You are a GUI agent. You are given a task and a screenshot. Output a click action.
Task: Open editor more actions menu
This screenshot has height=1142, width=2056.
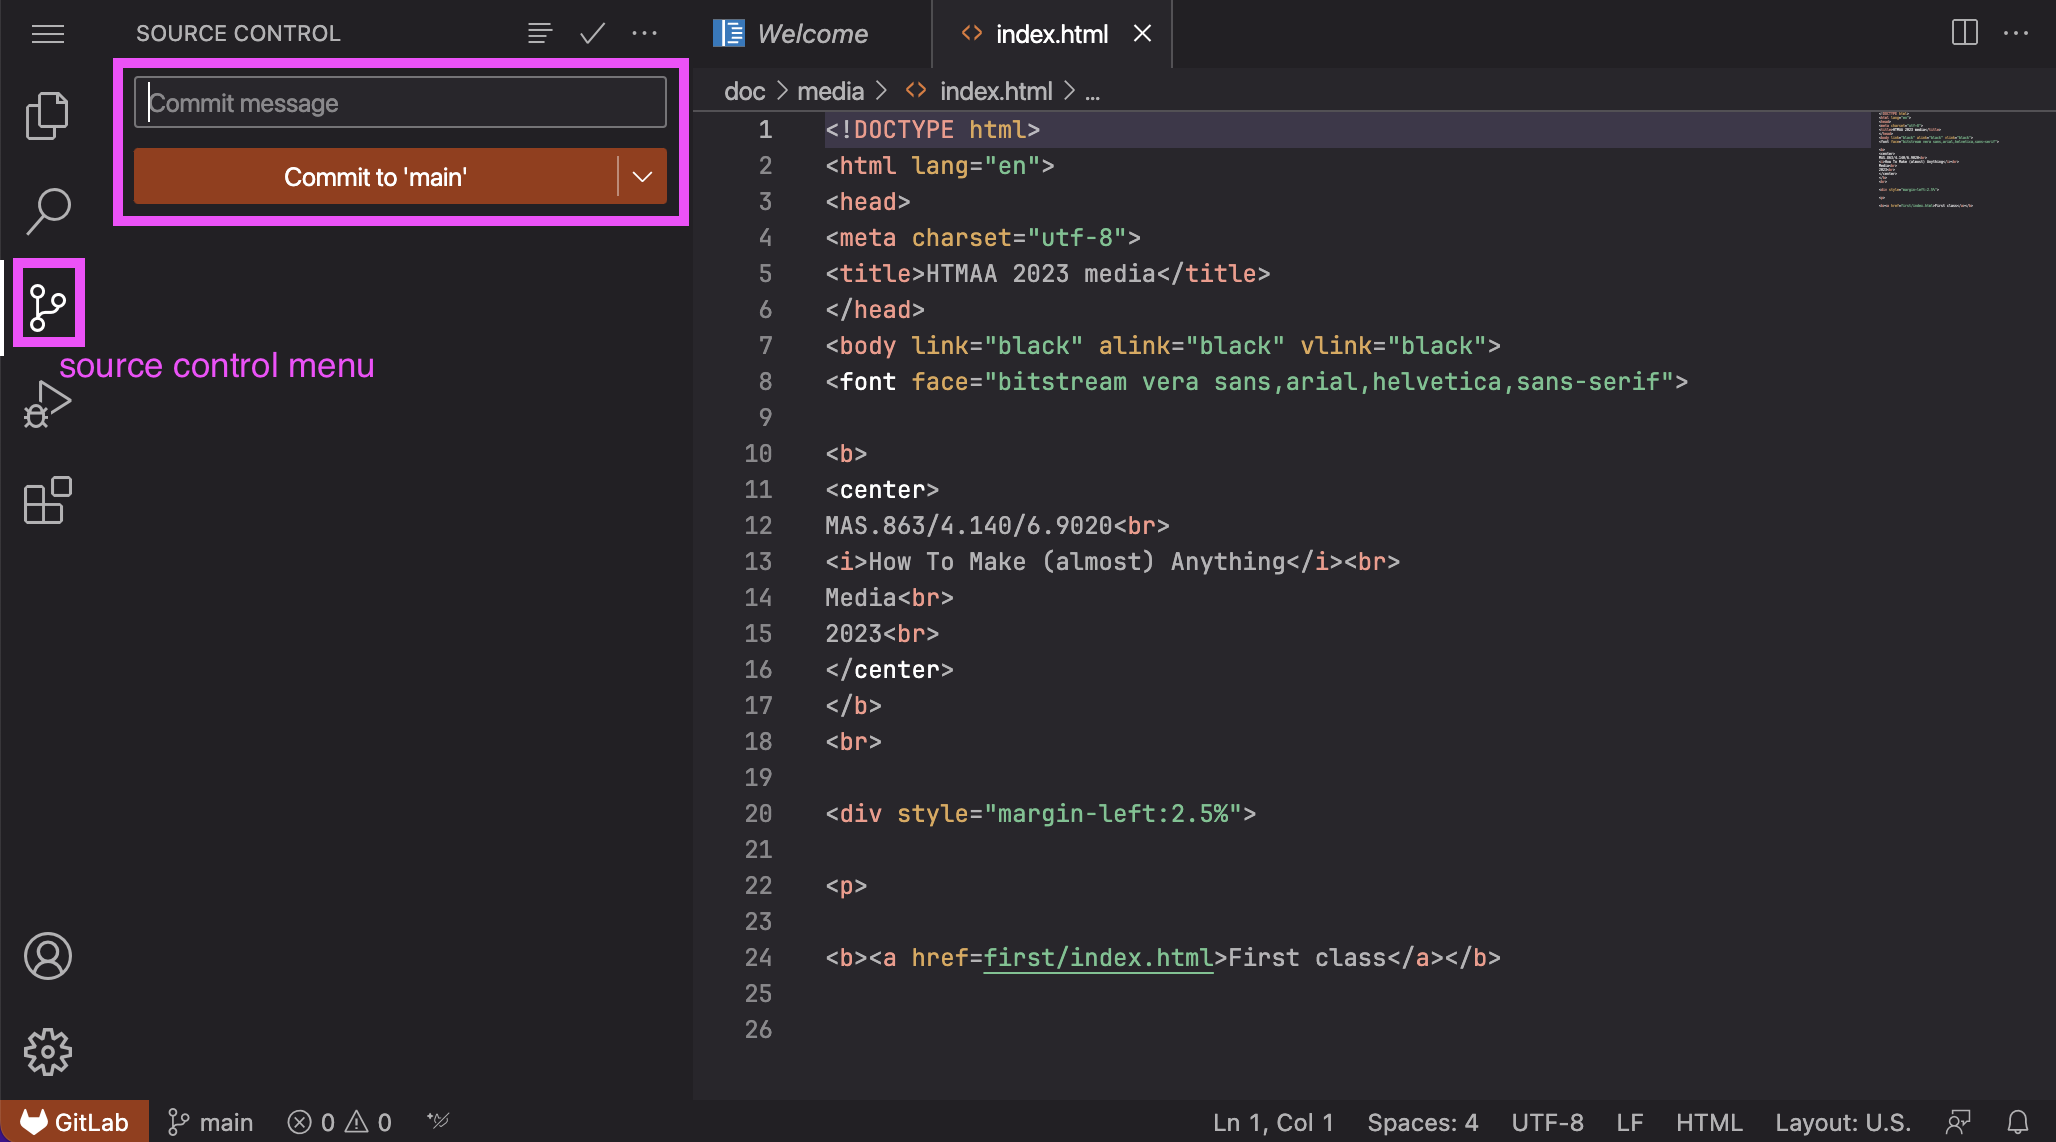[2016, 33]
